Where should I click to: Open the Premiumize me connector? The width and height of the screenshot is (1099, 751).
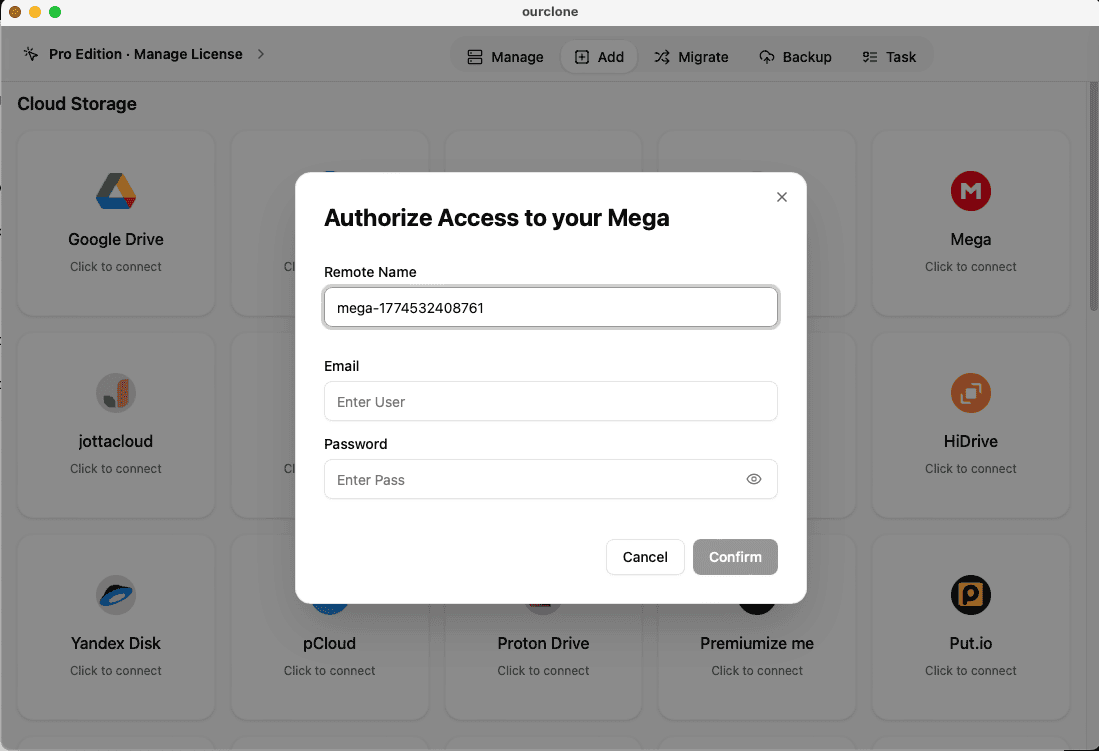(x=756, y=626)
